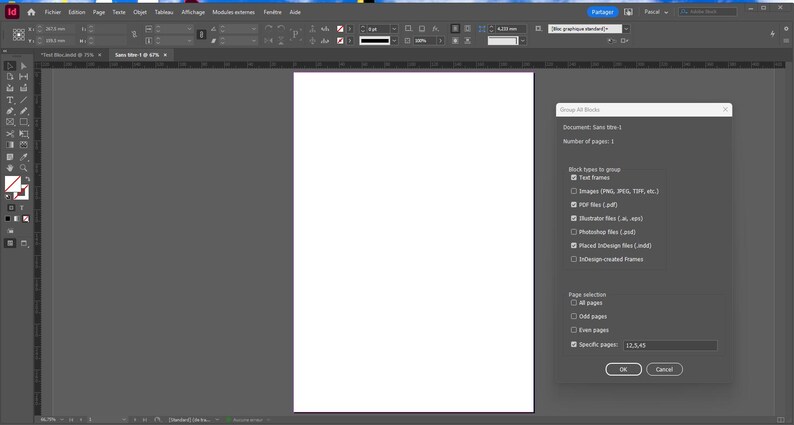The height and width of the screenshot is (425, 794).
Task: Click the Apply Color black swatch
Action: point(8,219)
